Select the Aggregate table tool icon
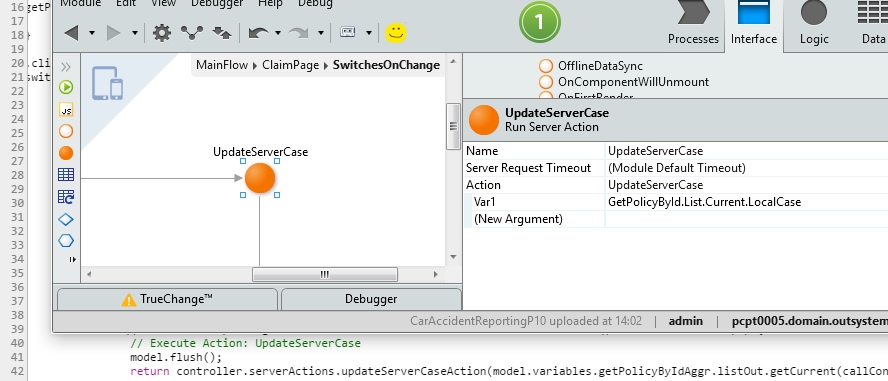 pos(66,175)
